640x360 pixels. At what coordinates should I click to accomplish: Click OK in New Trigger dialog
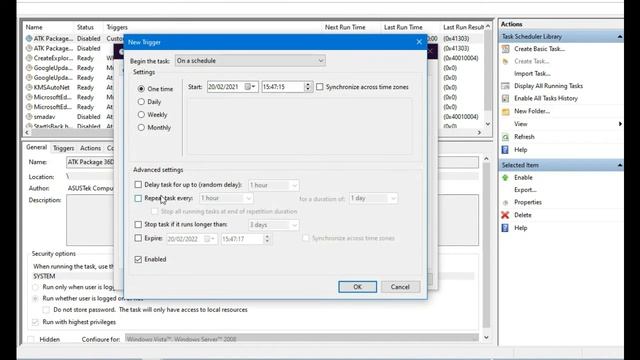[358, 287]
